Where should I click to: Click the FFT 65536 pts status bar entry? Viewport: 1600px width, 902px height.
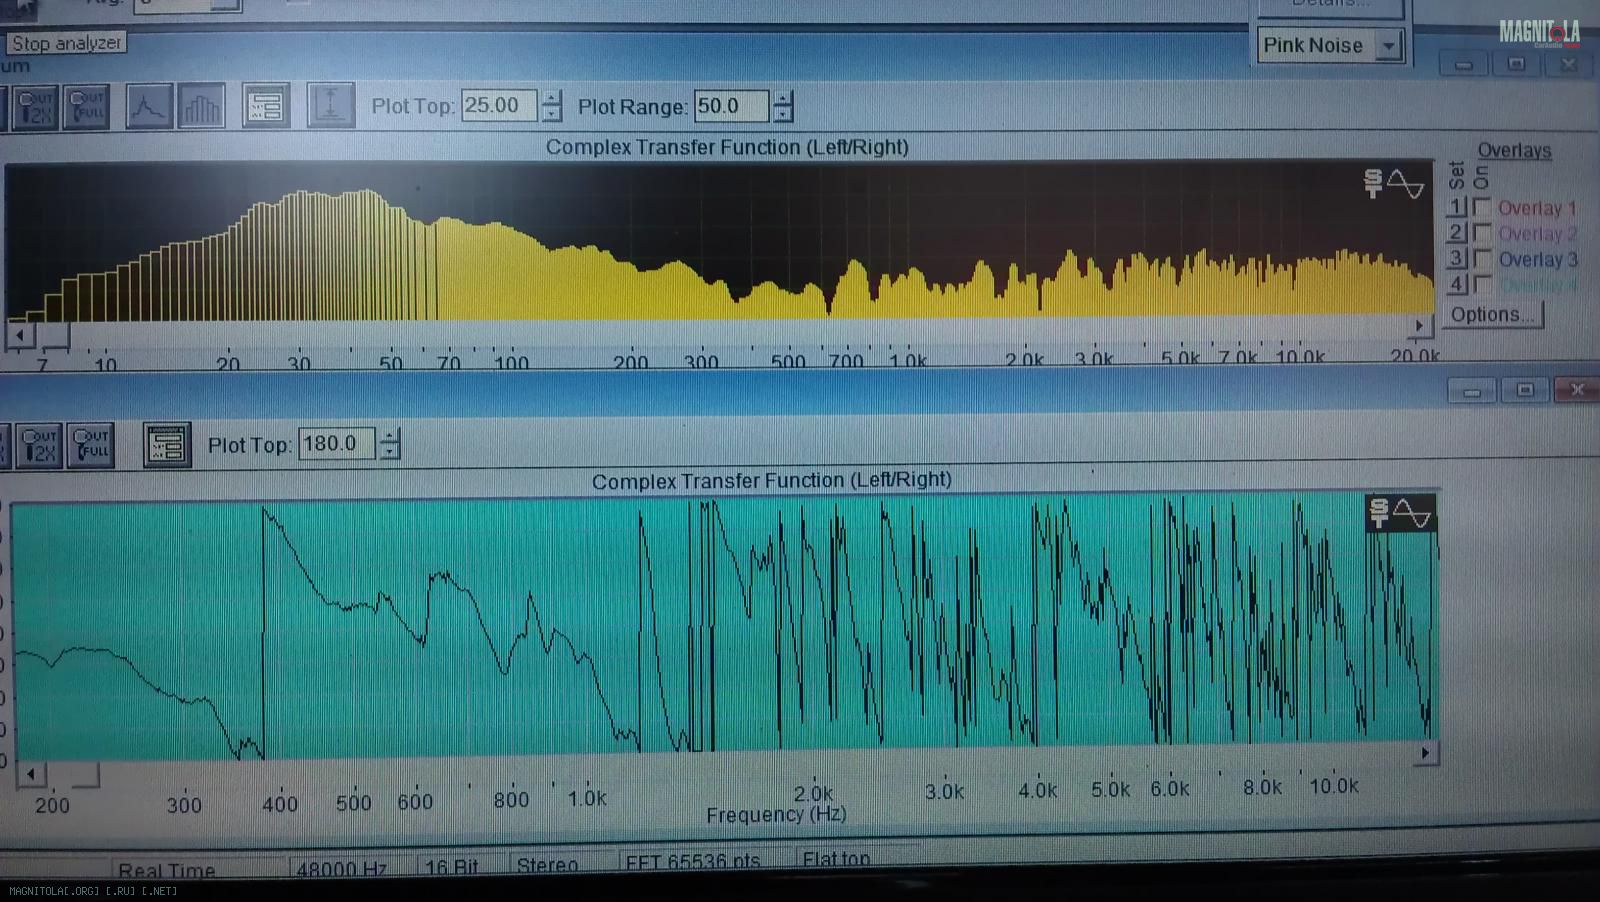pos(692,861)
